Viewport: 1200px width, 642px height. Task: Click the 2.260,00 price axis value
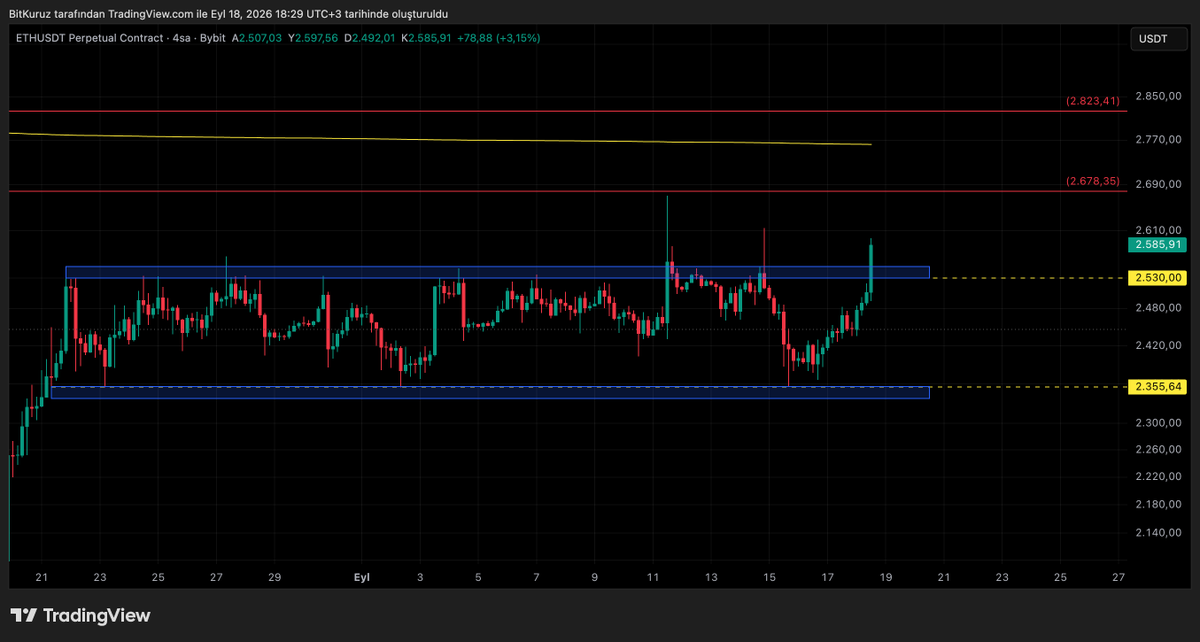coord(1158,449)
